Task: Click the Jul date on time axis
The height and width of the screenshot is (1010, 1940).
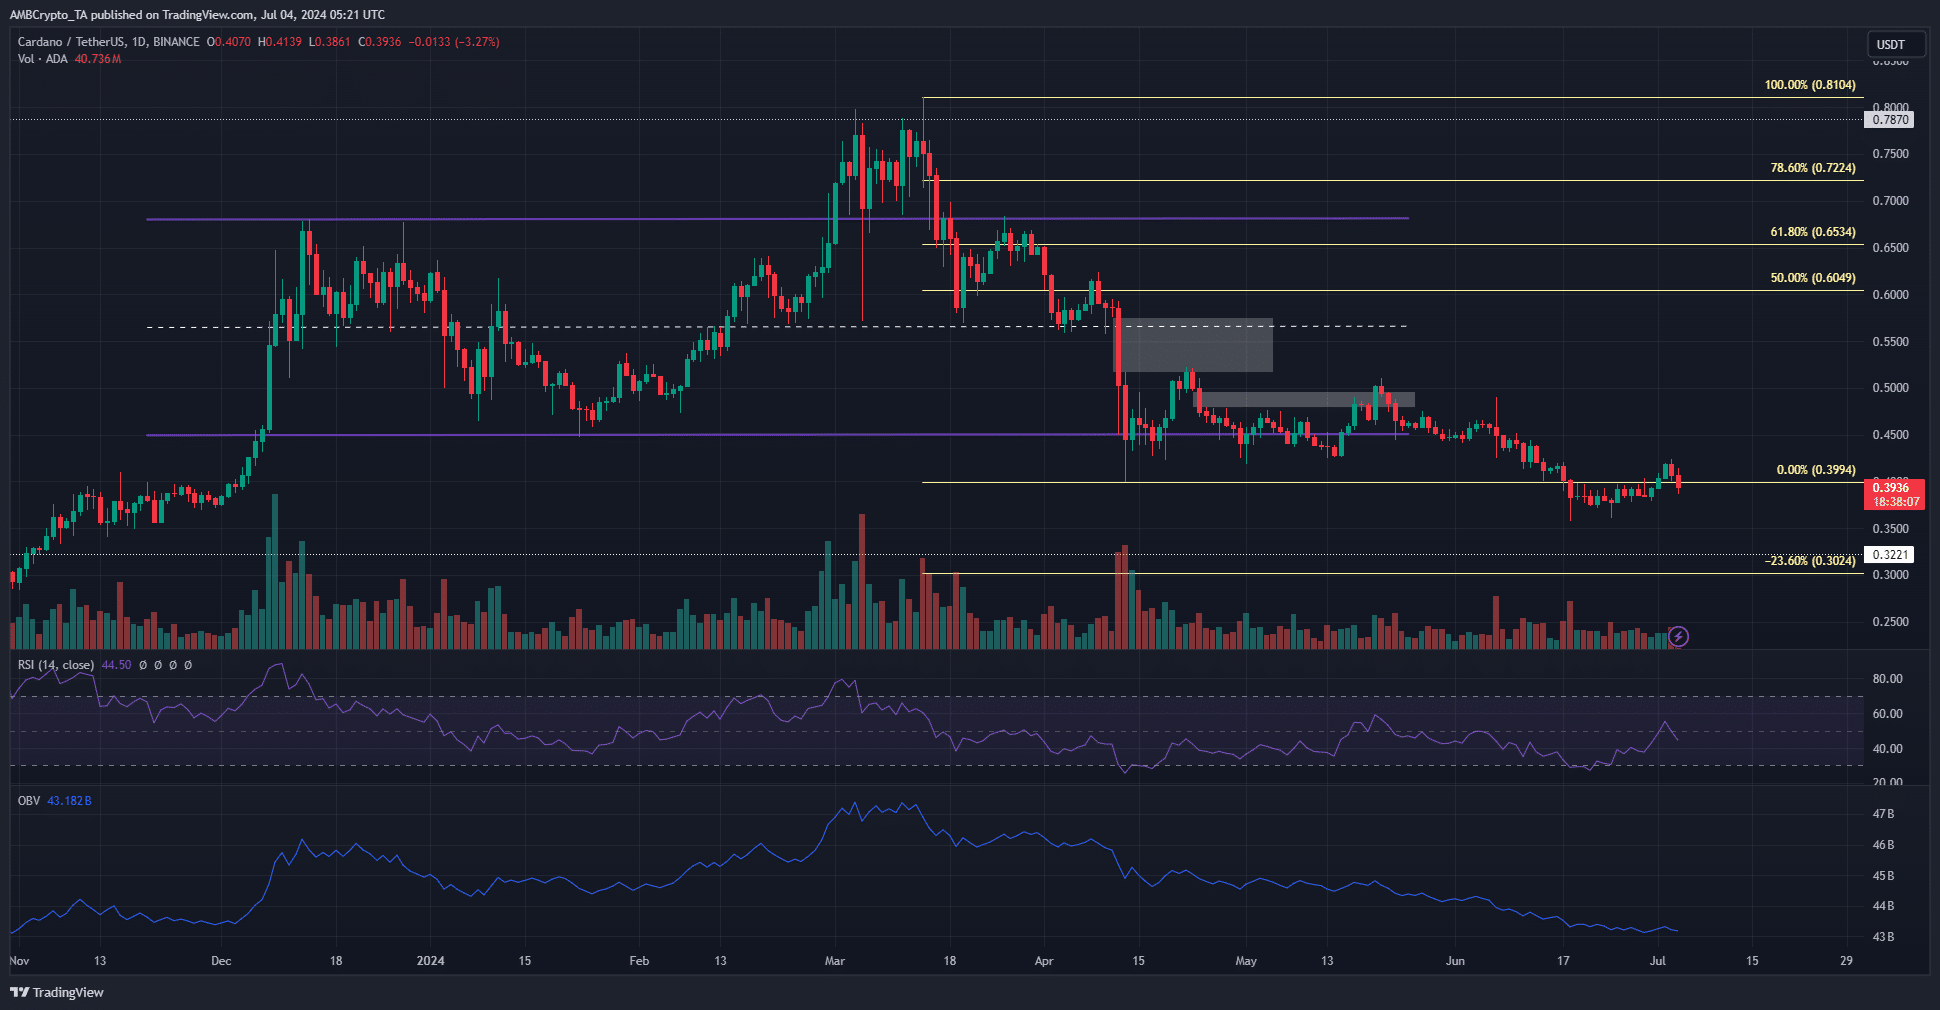Action: coord(1657,961)
